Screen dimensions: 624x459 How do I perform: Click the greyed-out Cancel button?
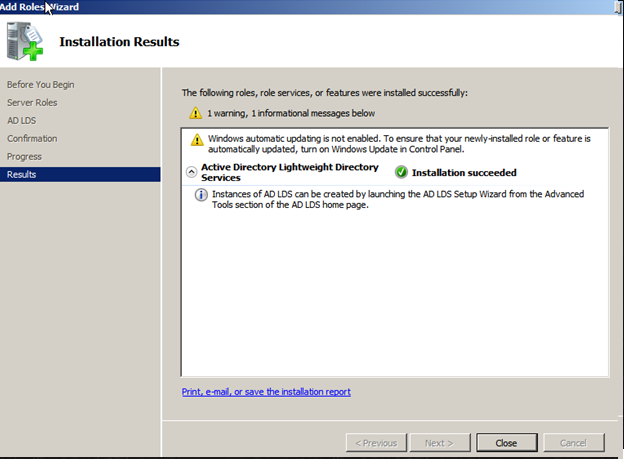pyautogui.click(x=573, y=443)
